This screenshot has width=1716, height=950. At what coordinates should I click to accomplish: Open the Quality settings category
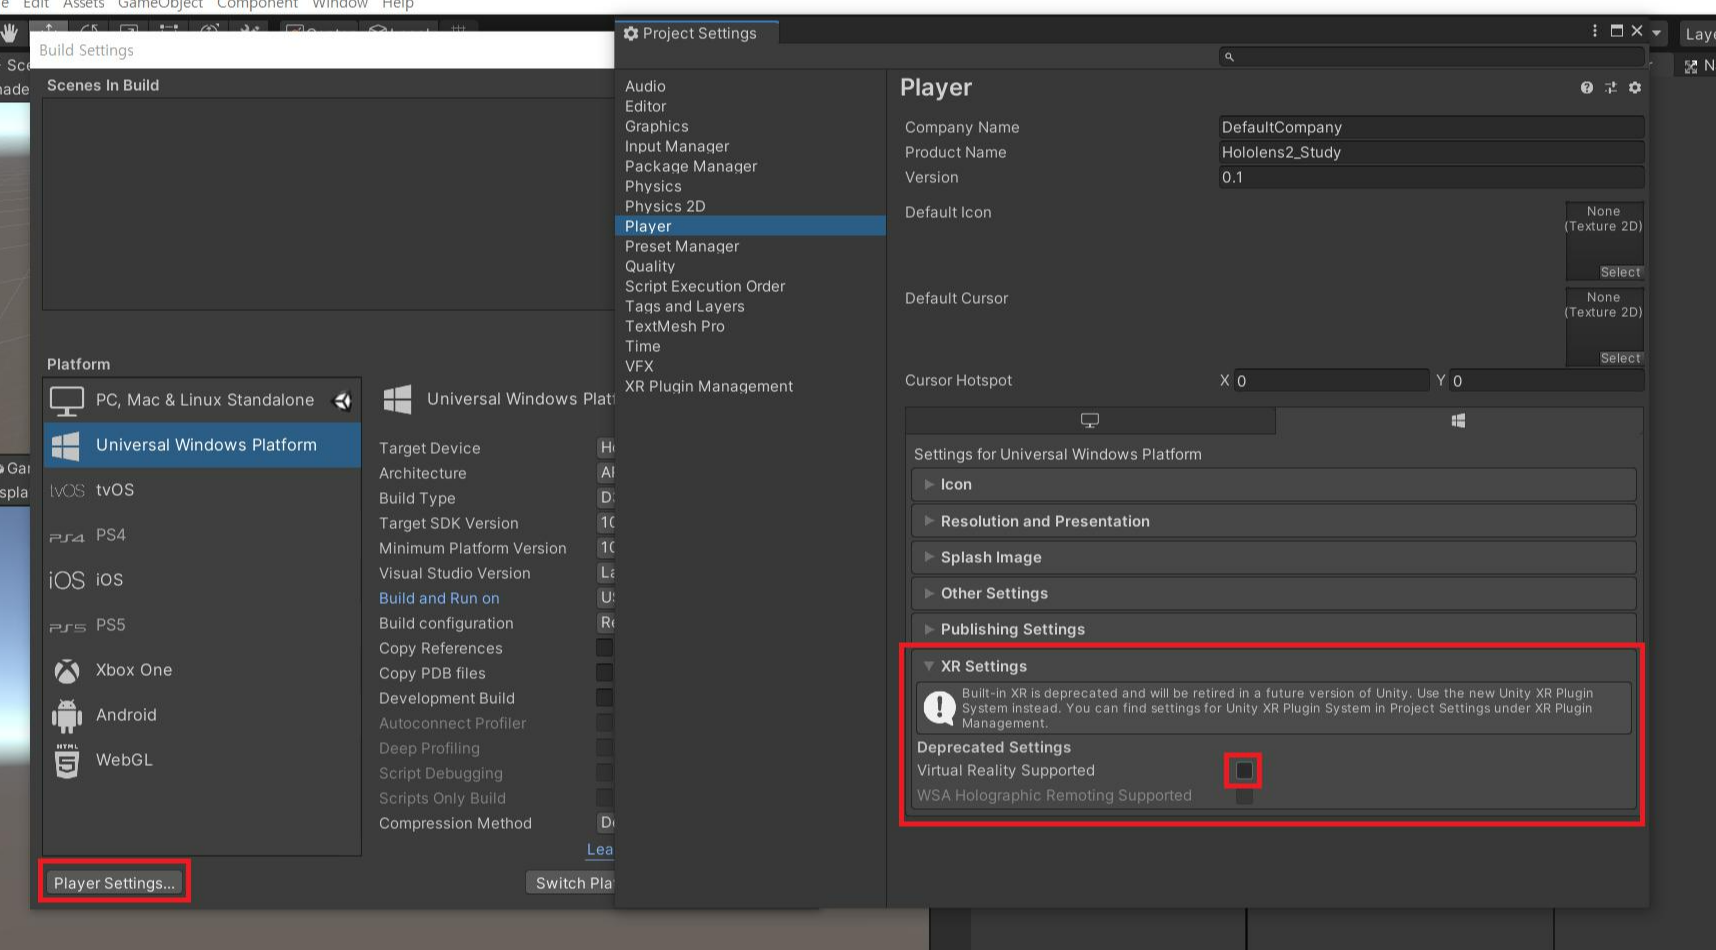pos(750,266)
